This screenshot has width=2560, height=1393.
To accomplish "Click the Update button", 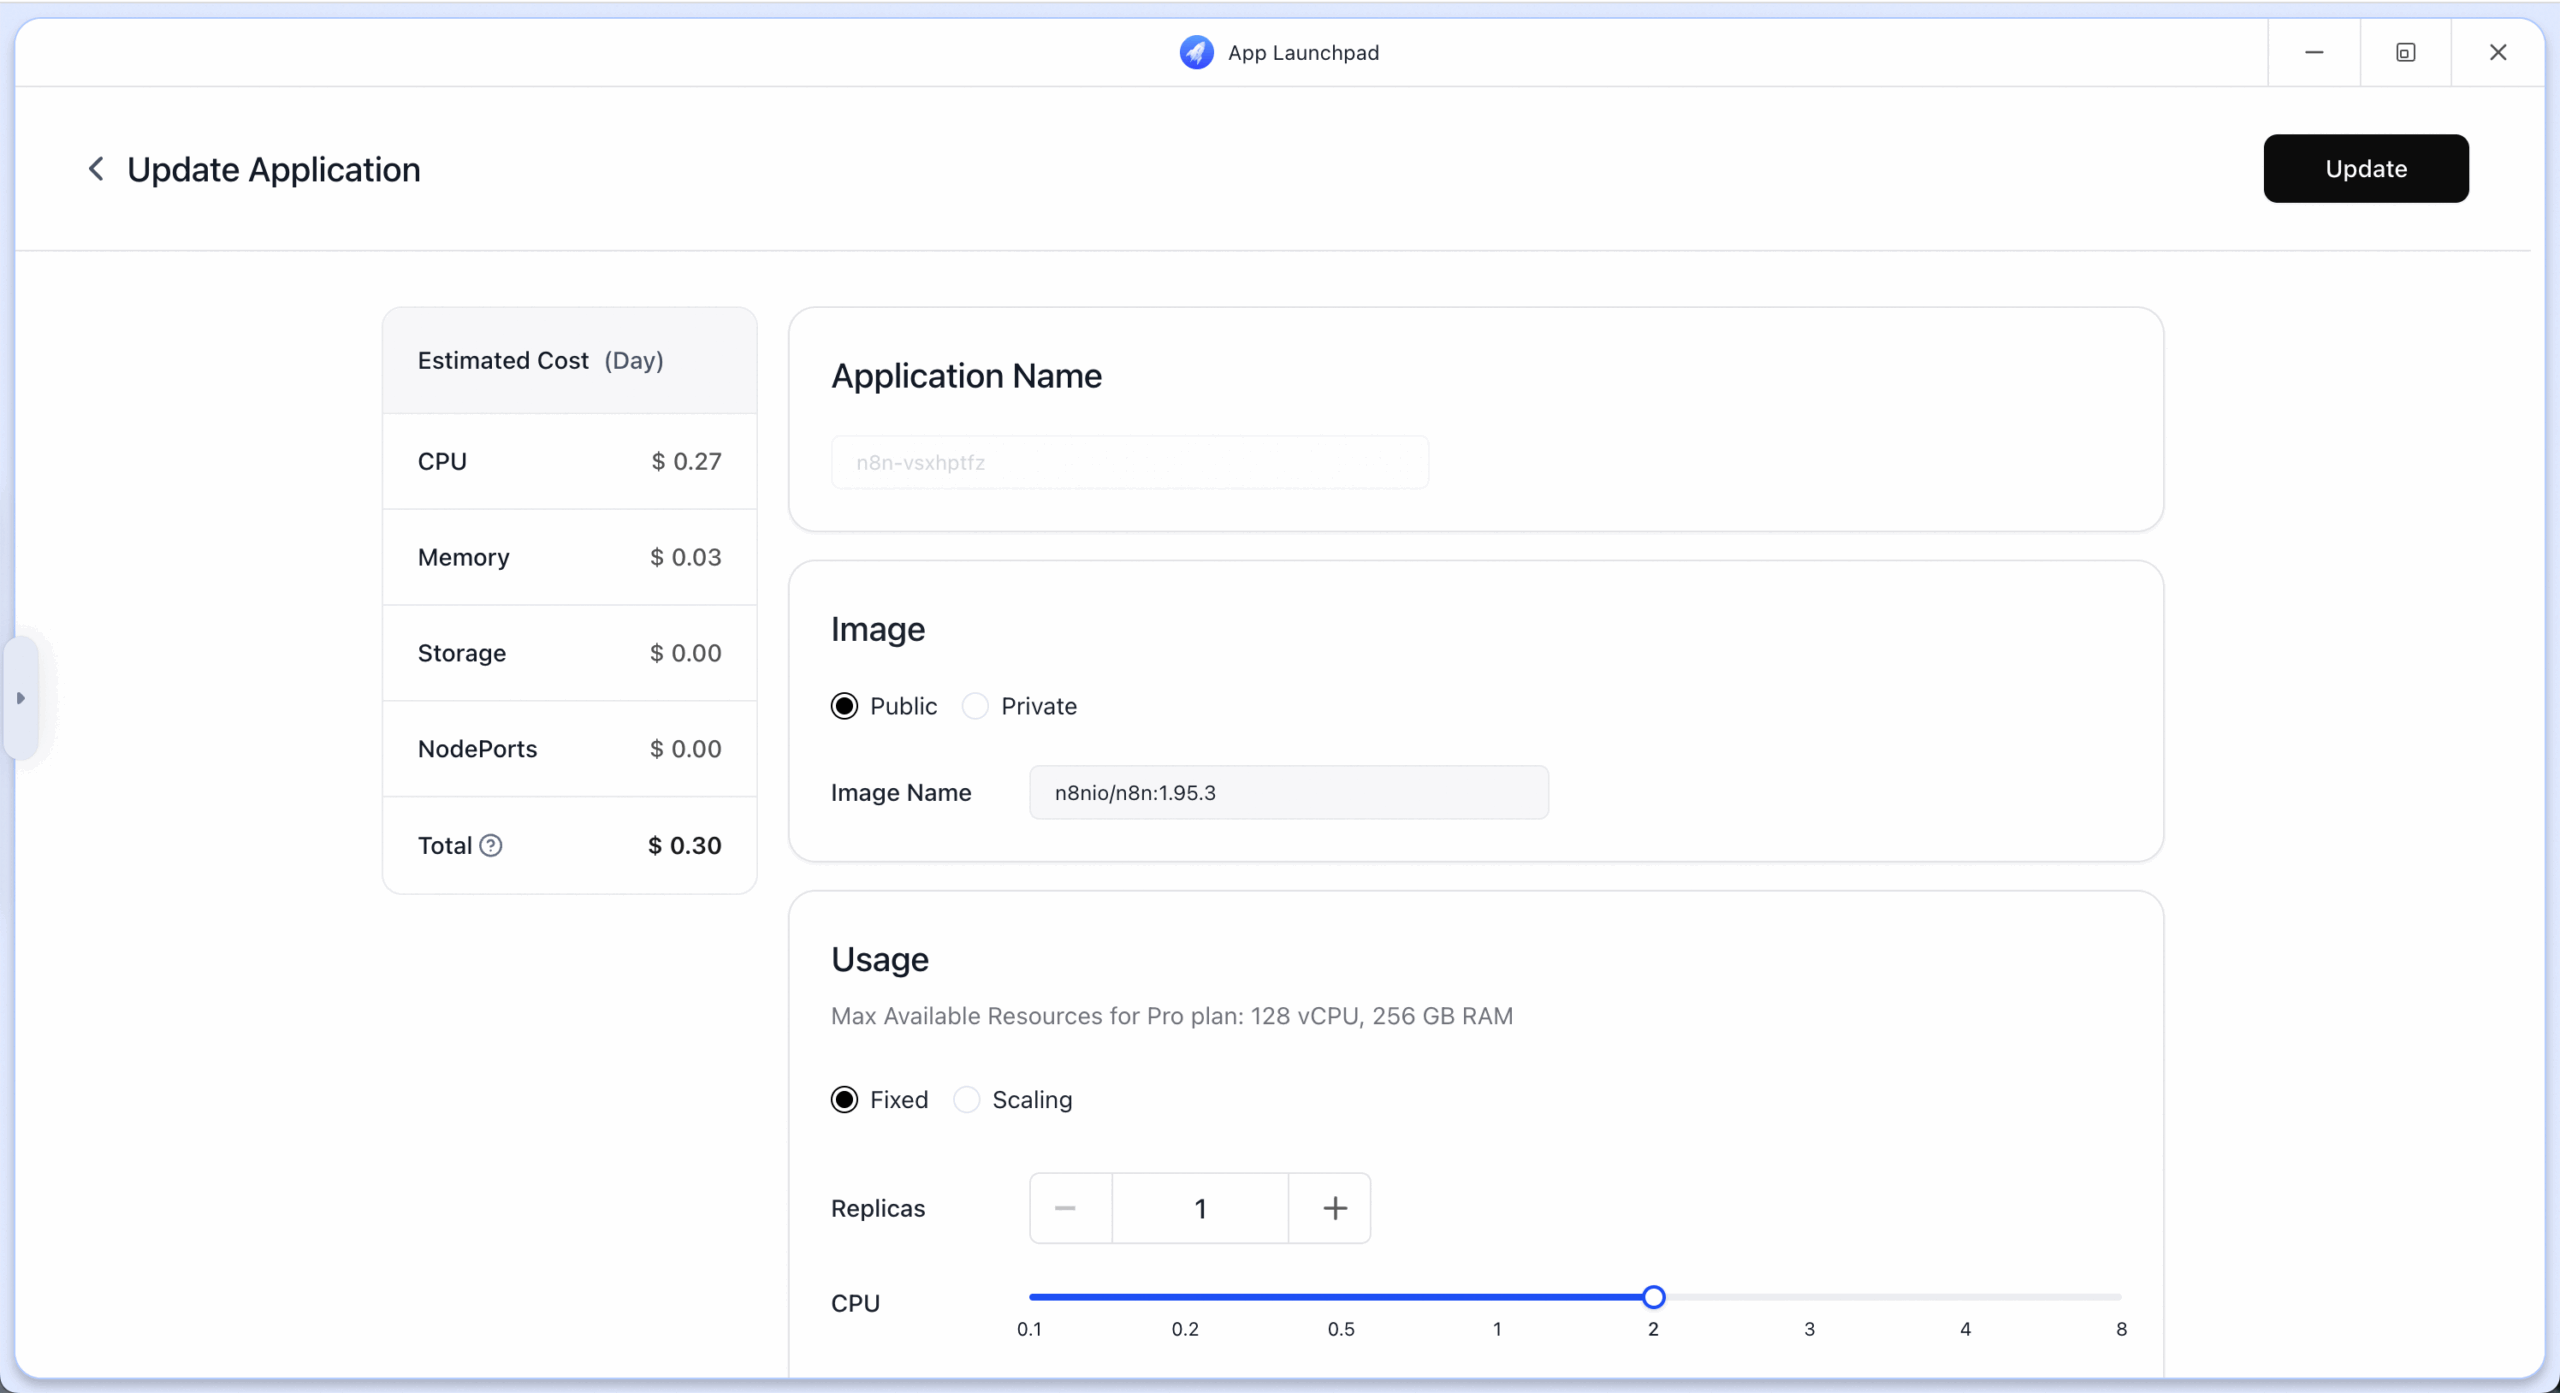I will pos(2366,168).
